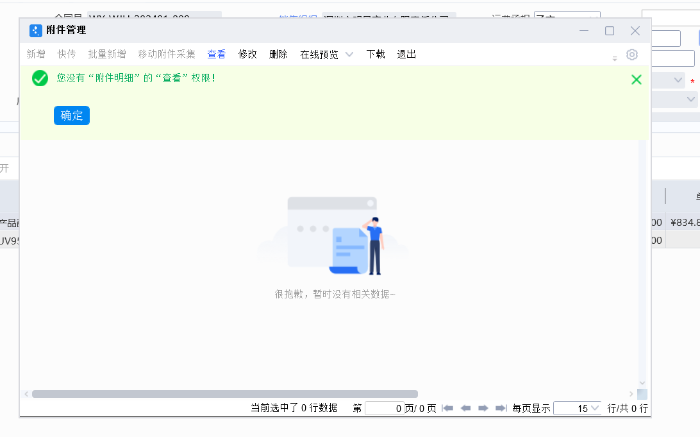The width and height of the screenshot is (700, 437).
Task: Maximize the 附件管理 dialog window
Action: [x=609, y=31]
